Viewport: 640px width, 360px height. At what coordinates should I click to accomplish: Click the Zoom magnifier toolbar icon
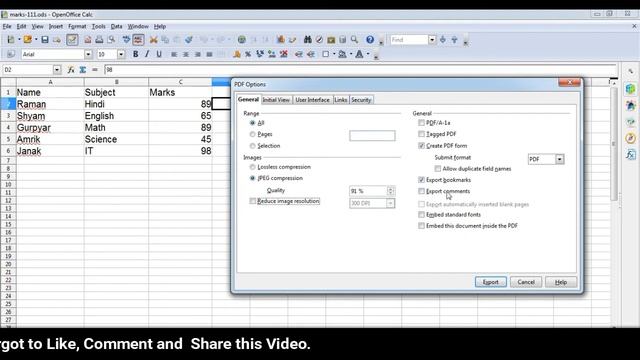point(354,40)
